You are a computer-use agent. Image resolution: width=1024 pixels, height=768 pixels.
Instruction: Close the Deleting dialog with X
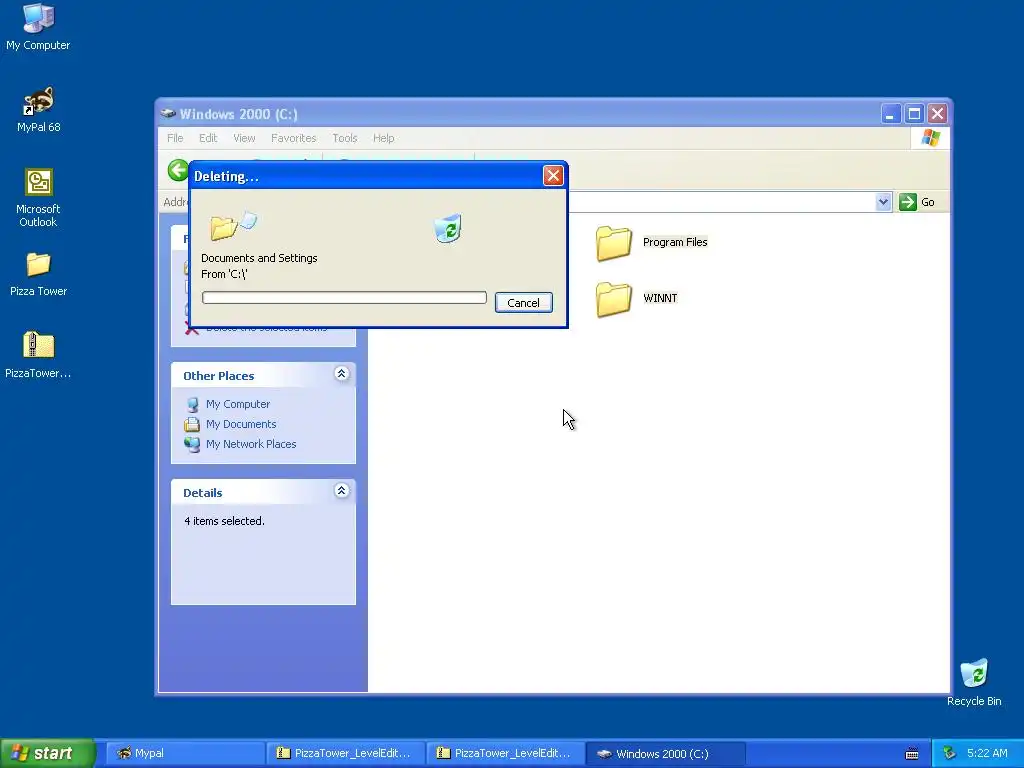pyautogui.click(x=553, y=176)
